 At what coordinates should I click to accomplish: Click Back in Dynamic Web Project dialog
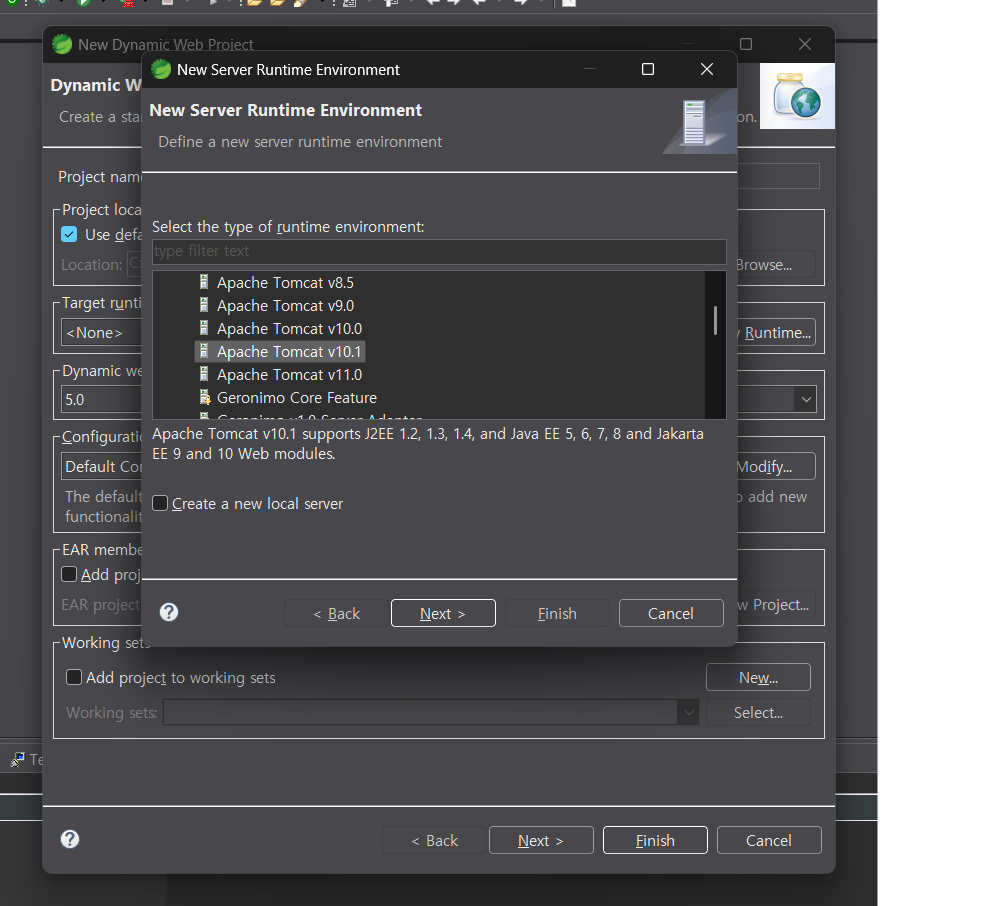(x=434, y=840)
